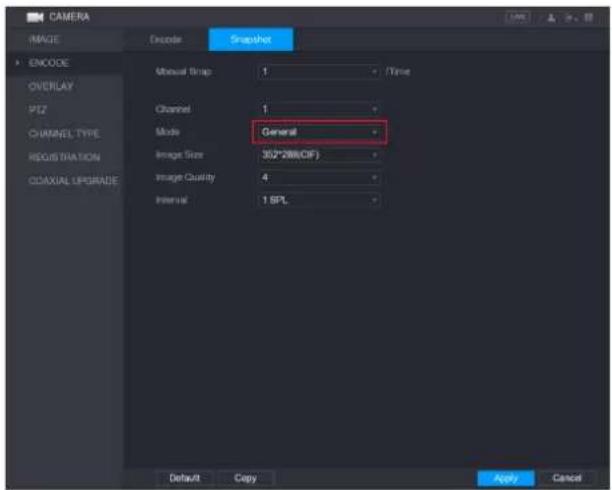Click the camera icon beside the CAMERA title
612x490 pixels.
tap(35, 17)
